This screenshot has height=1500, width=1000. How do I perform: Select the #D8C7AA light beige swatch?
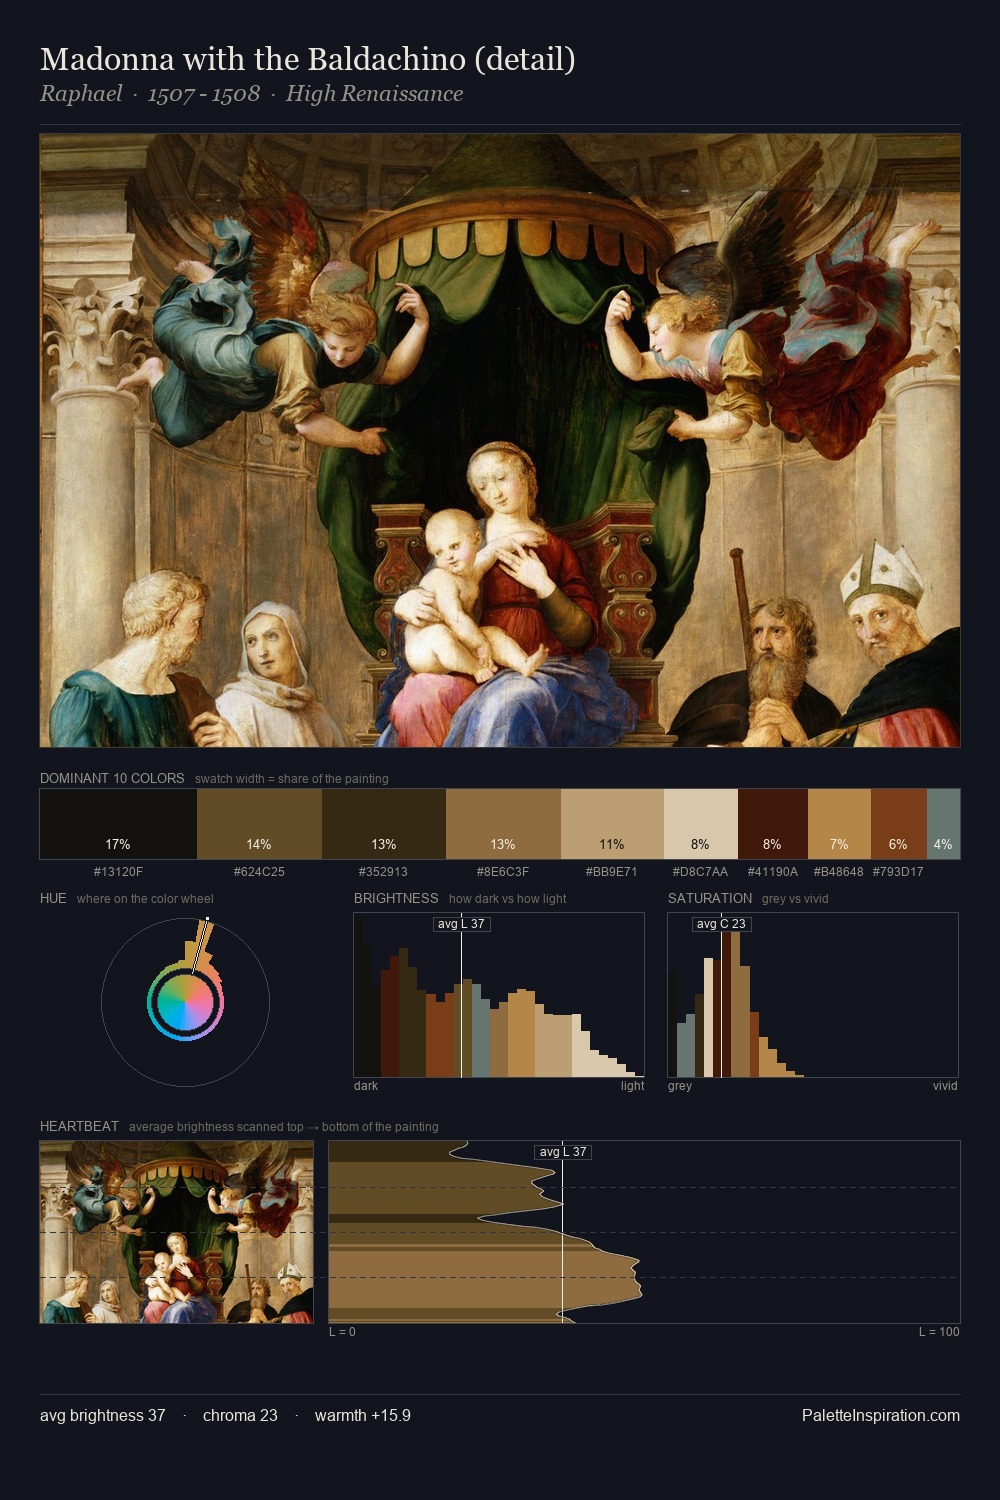[x=701, y=824]
